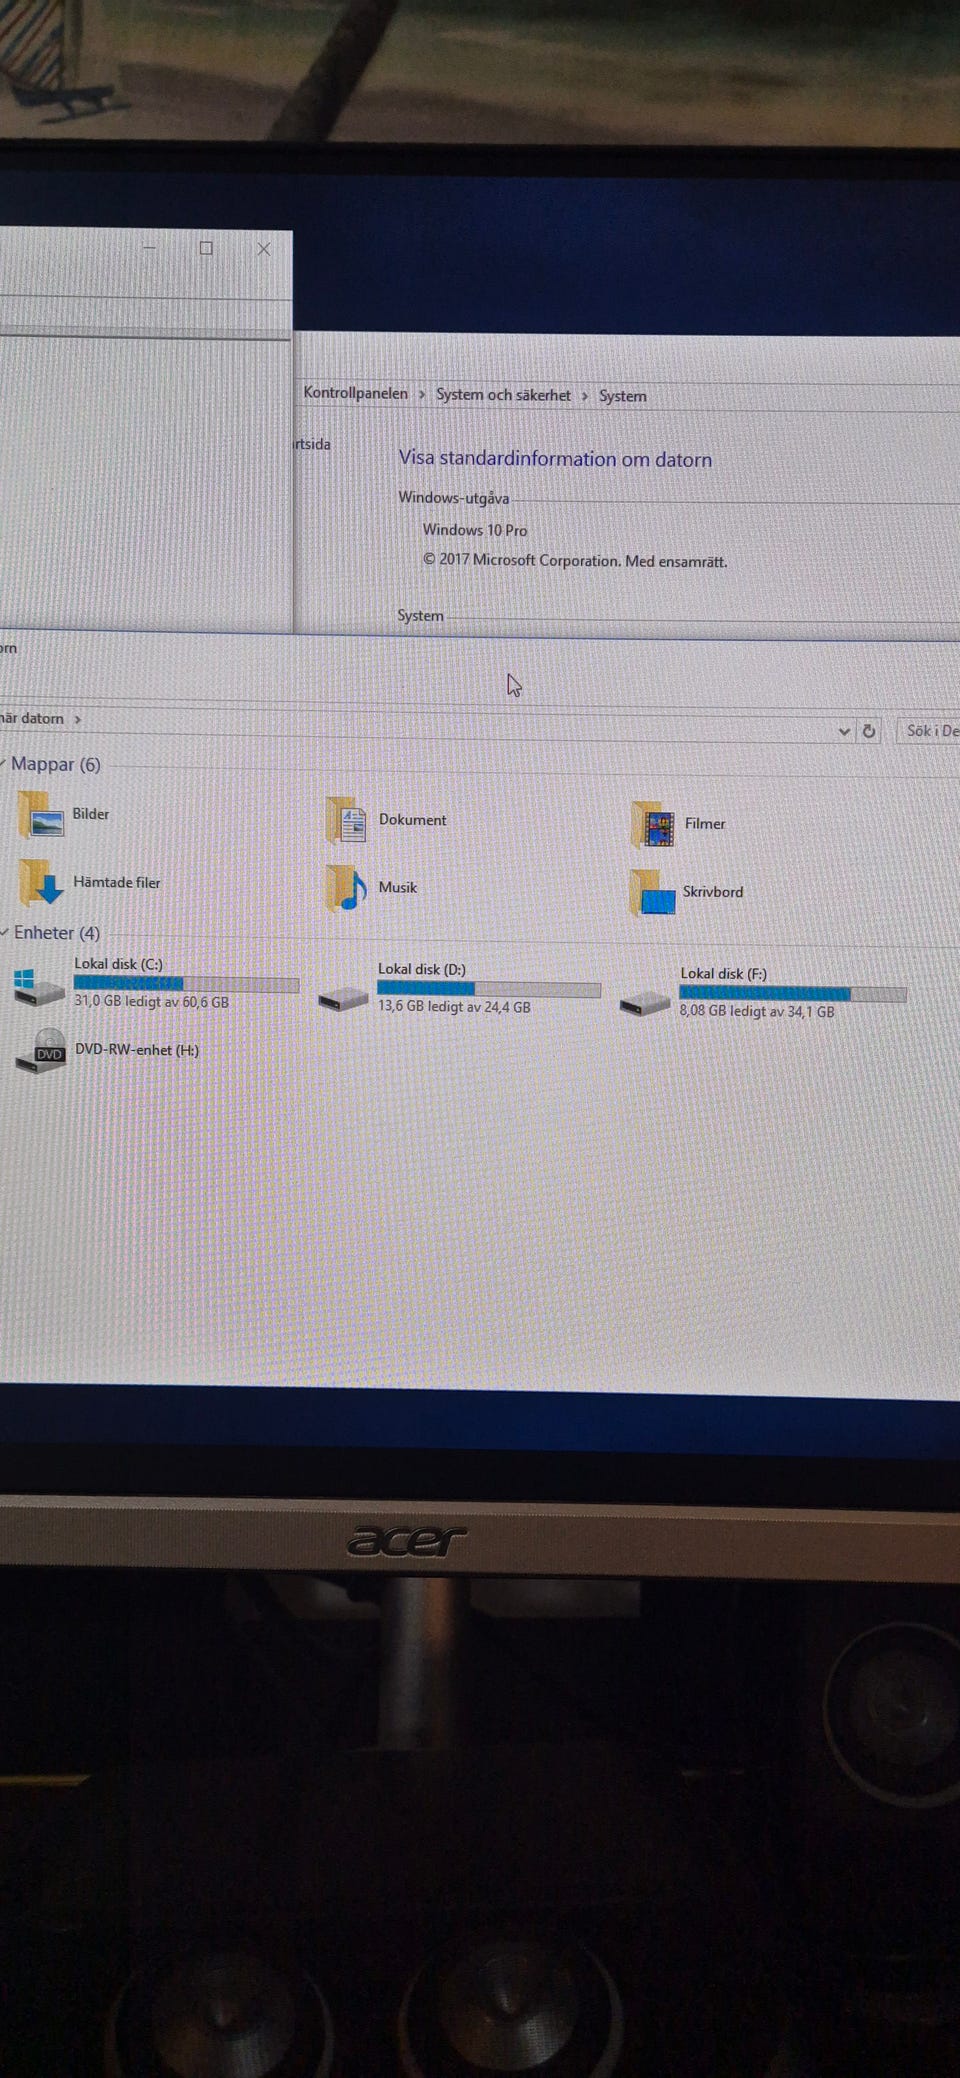Click the 'Windows 10 Pro' text
The width and height of the screenshot is (960, 2078).
[x=475, y=530]
